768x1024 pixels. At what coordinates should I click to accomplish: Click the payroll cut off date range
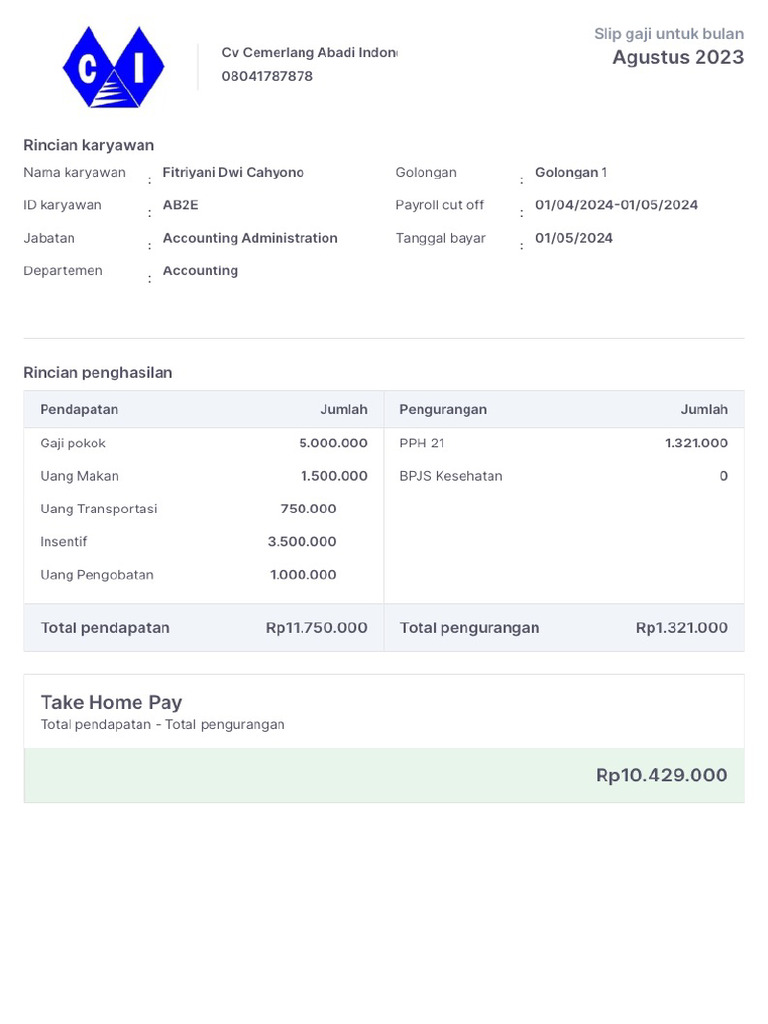point(616,205)
